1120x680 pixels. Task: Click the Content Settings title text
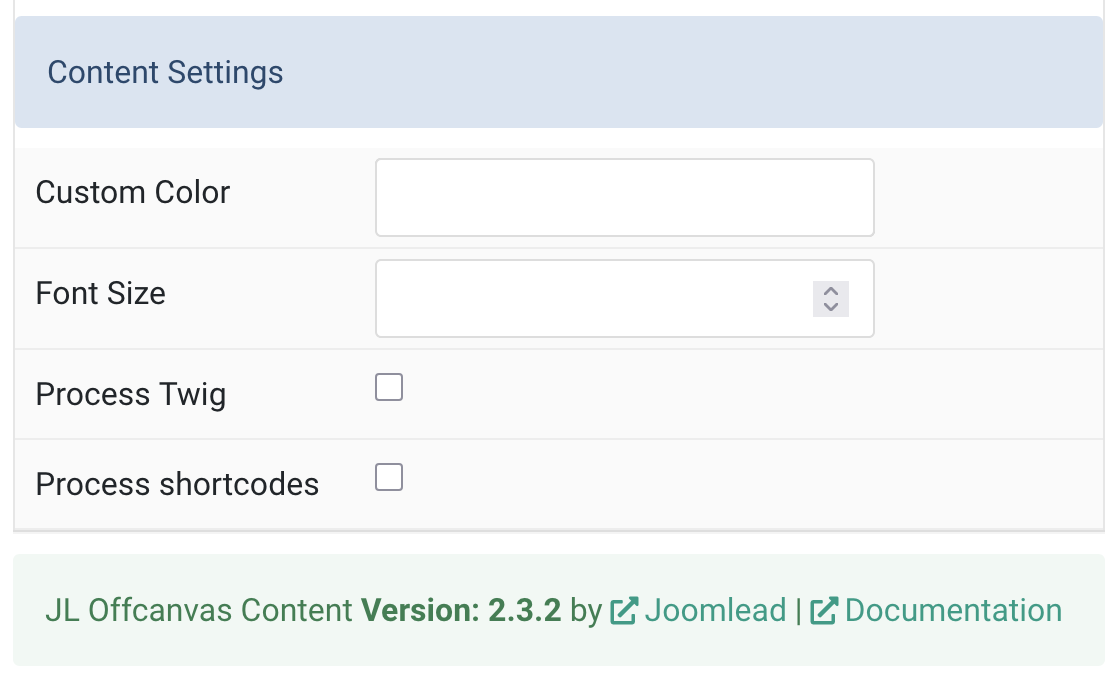[165, 72]
